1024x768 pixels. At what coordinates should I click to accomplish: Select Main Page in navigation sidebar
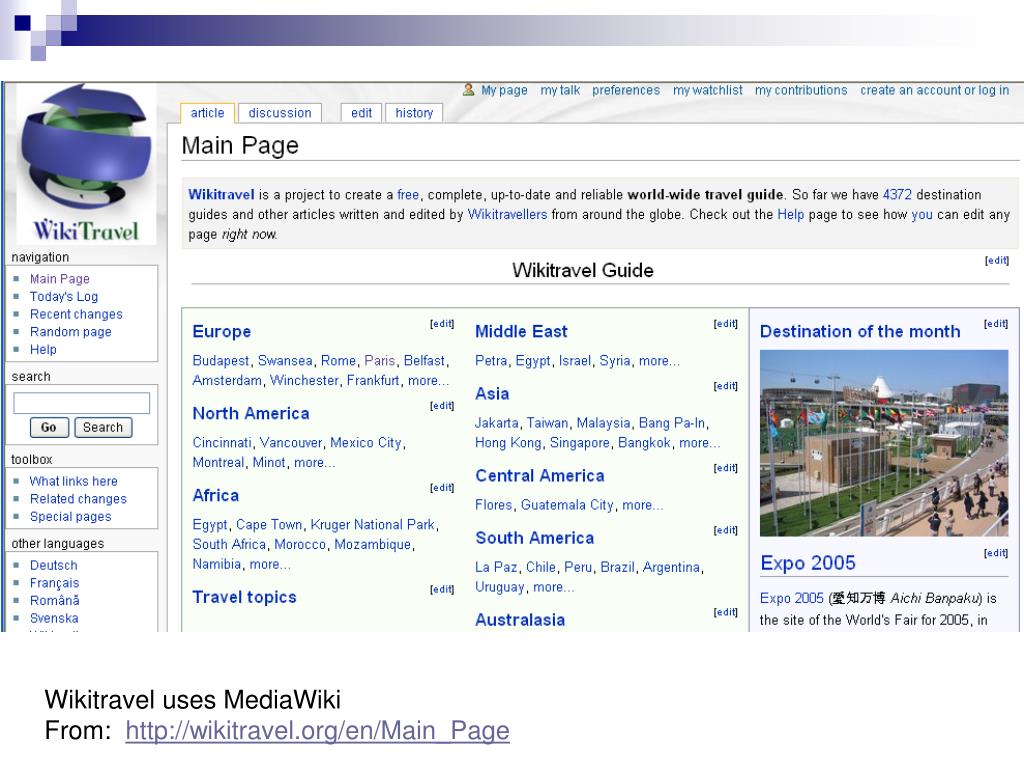click(59, 279)
